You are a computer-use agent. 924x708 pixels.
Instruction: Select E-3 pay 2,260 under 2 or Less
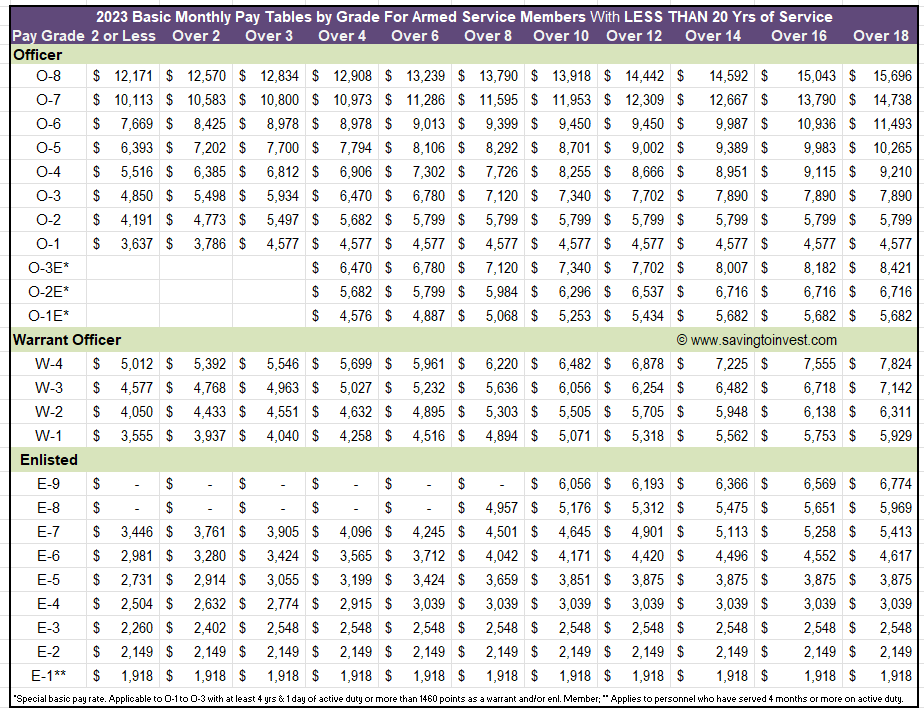(137, 628)
